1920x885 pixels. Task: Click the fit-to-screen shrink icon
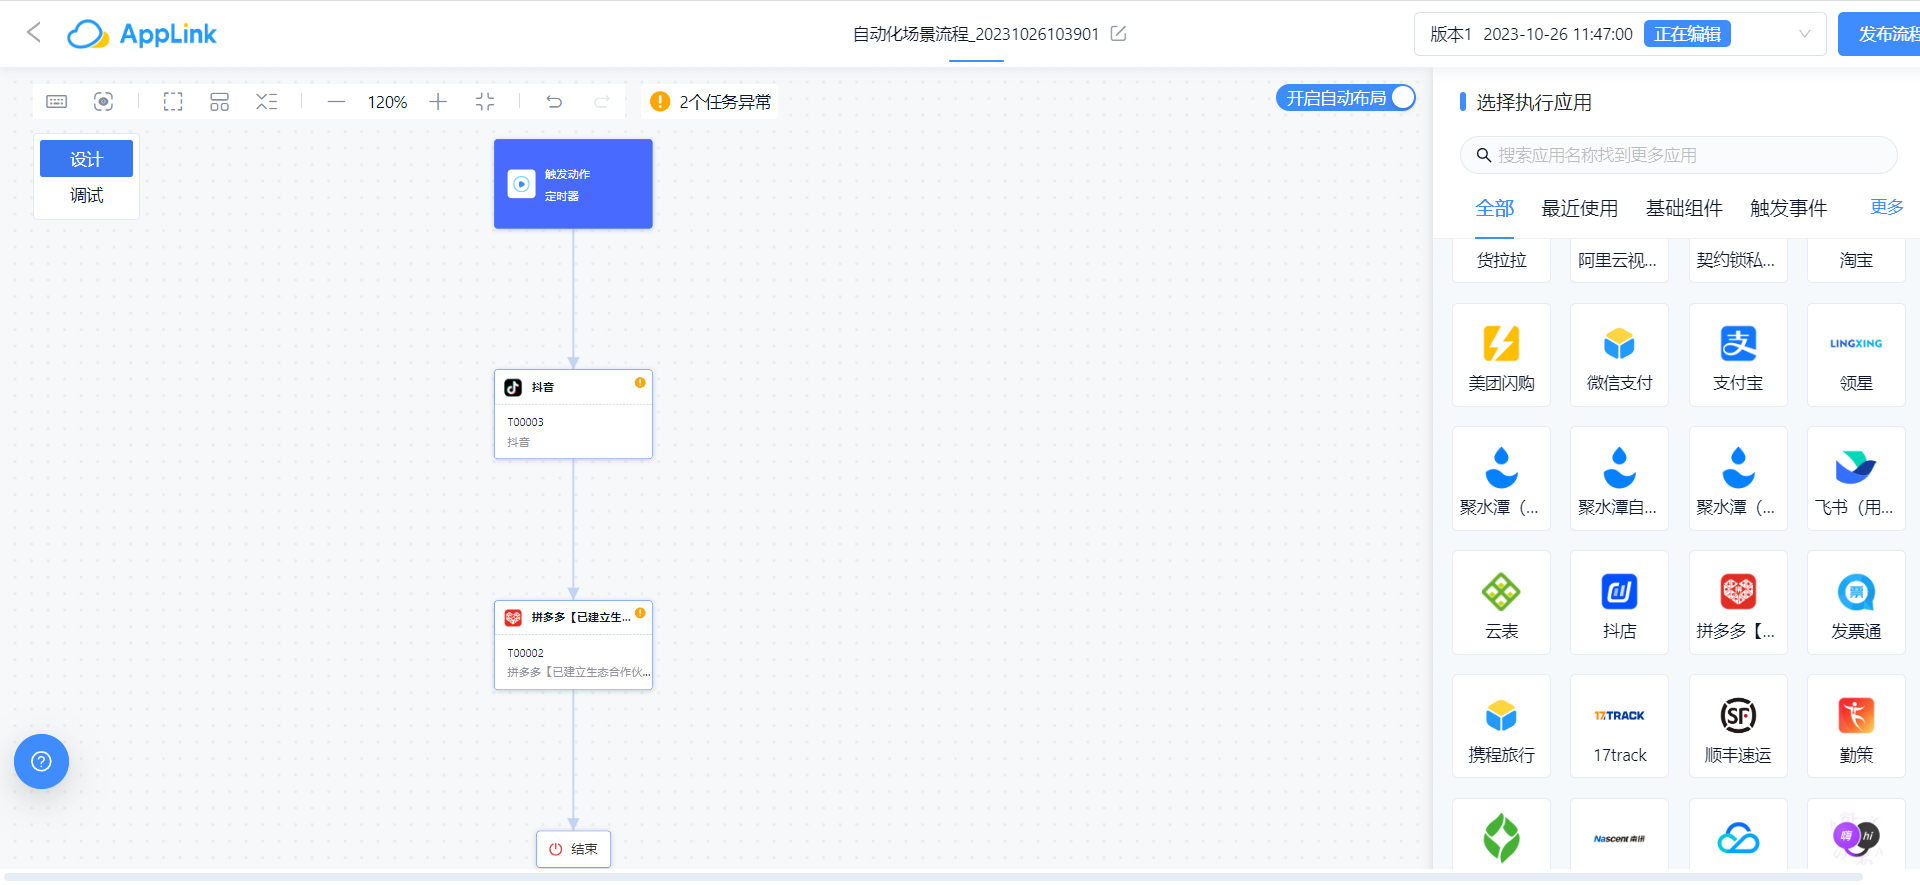(485, 102)
